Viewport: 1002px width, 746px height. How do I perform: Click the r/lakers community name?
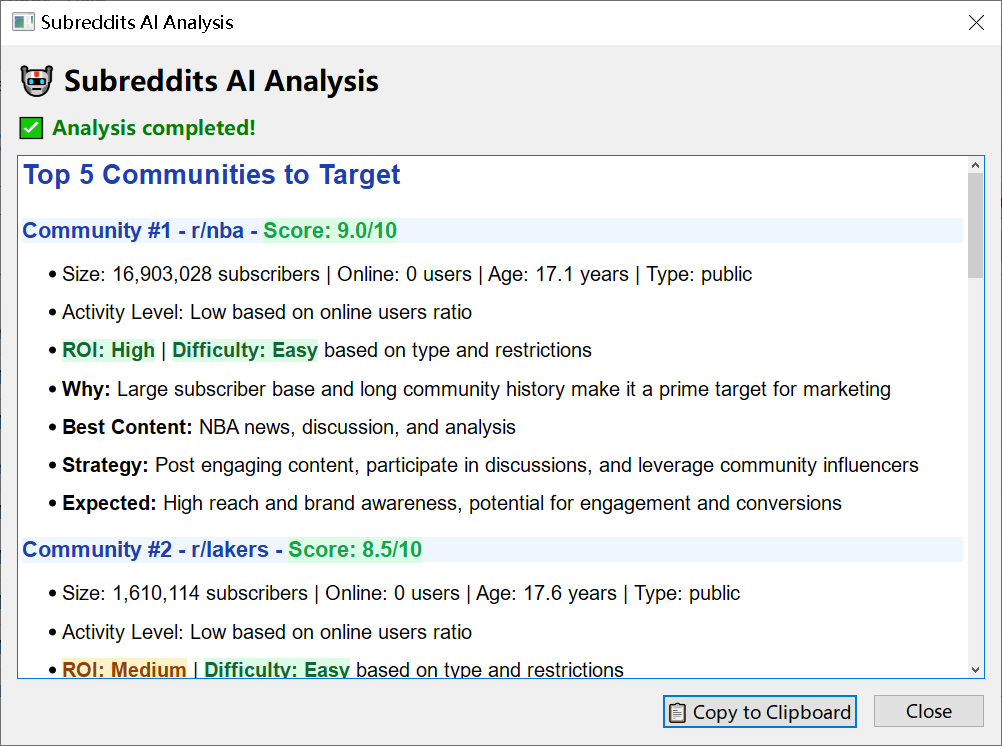230,549
